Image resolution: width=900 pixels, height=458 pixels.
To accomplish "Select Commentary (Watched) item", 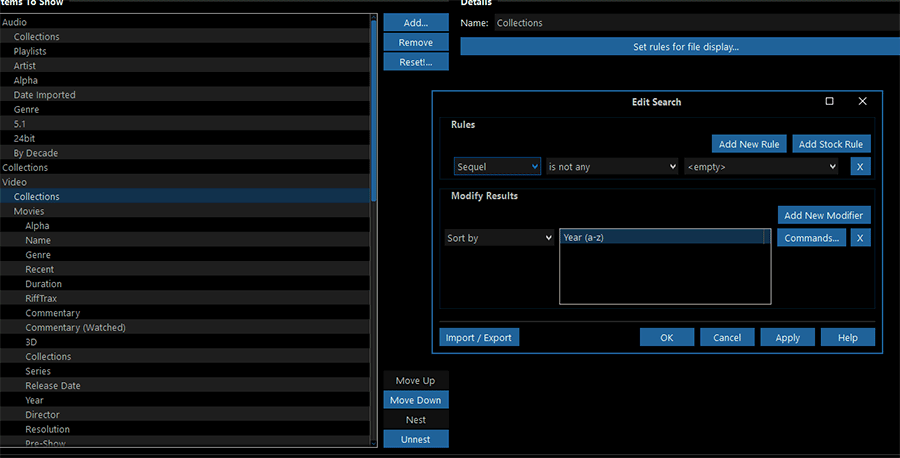I will click(x=185, y=327).
